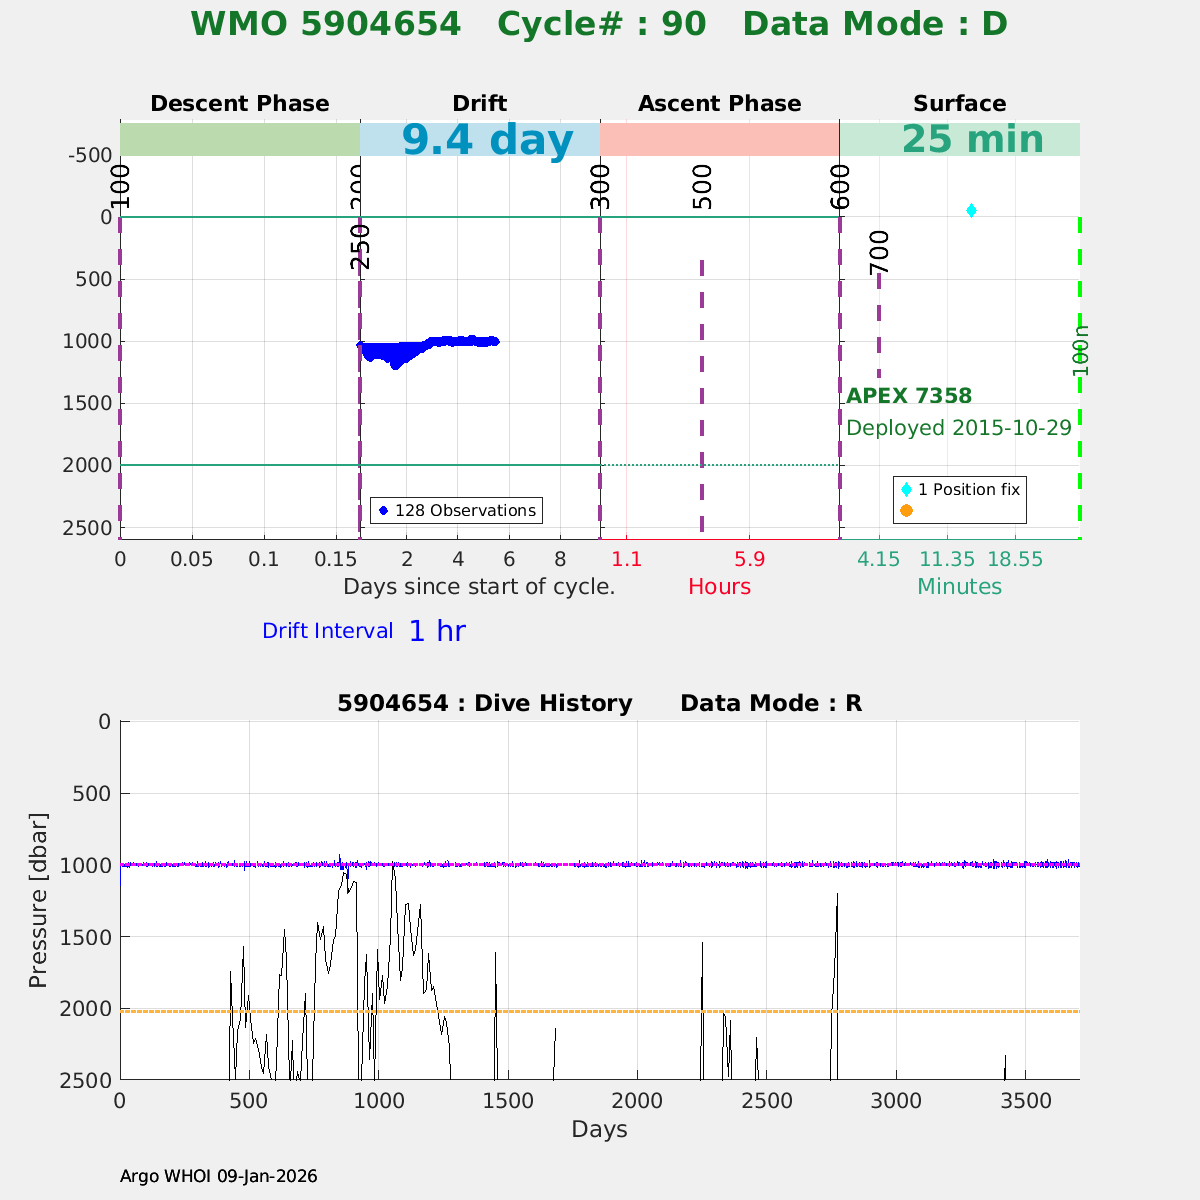This screenshot has width=1200, height=1200.
Task: Click the cyan position fix marker in Surface panel
Action: 971,210
